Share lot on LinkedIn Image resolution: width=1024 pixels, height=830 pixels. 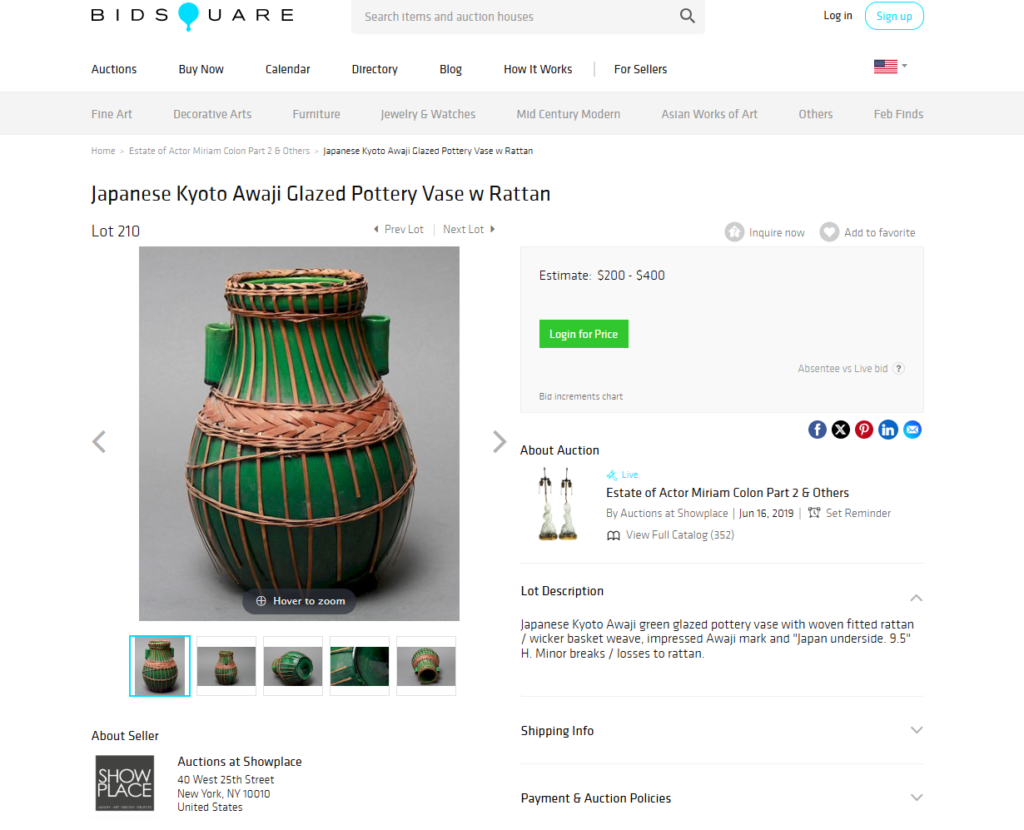(888, 429)
